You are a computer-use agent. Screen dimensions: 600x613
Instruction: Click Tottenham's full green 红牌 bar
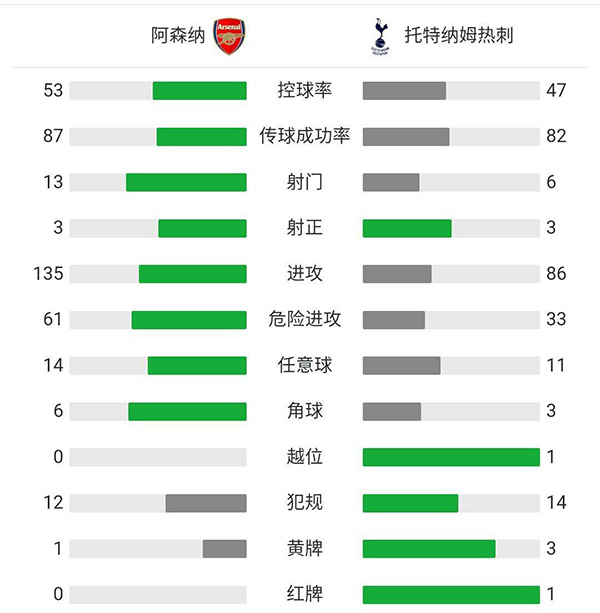pyautogui.click(x=451, y=594)
